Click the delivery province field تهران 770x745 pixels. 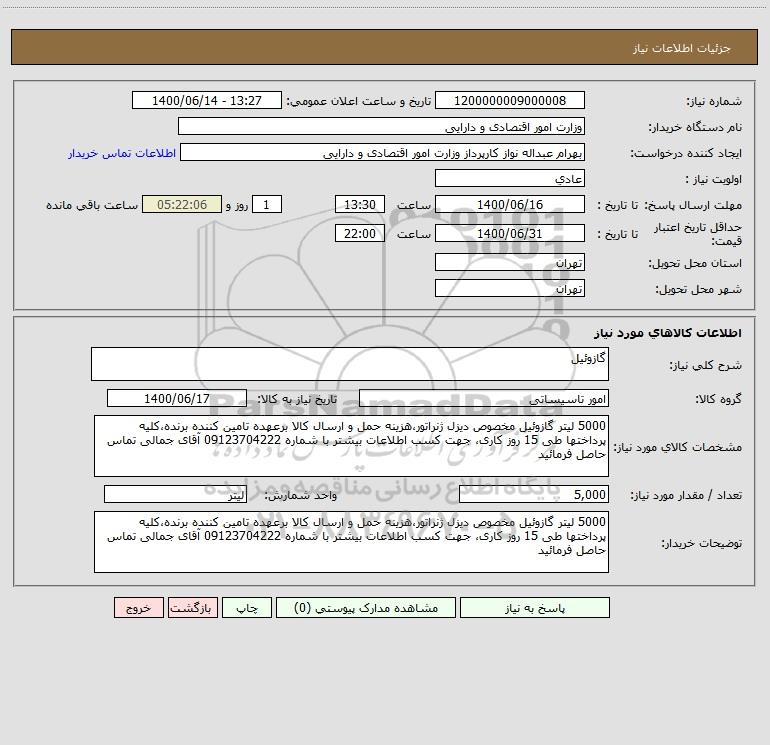click(x=510, y=262)
